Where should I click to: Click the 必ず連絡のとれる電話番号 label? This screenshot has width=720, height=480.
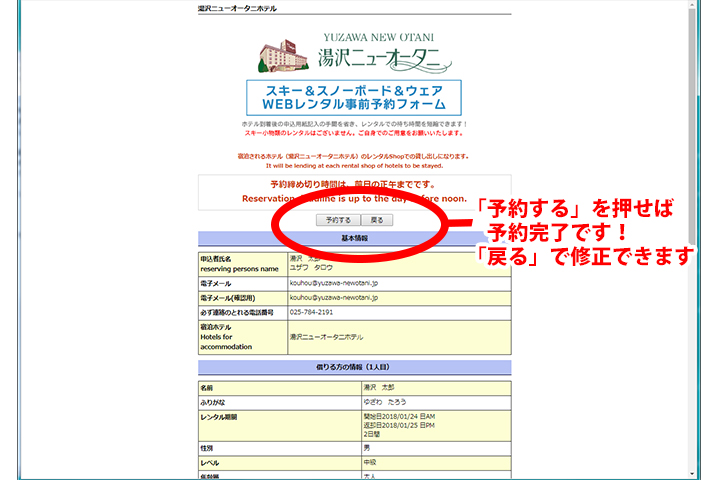[x=237, y=312]
